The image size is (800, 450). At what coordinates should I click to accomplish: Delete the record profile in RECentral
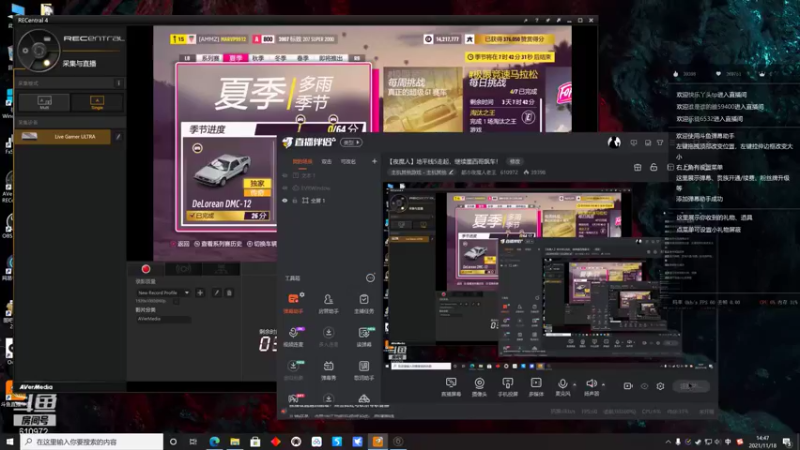(229, 293)
